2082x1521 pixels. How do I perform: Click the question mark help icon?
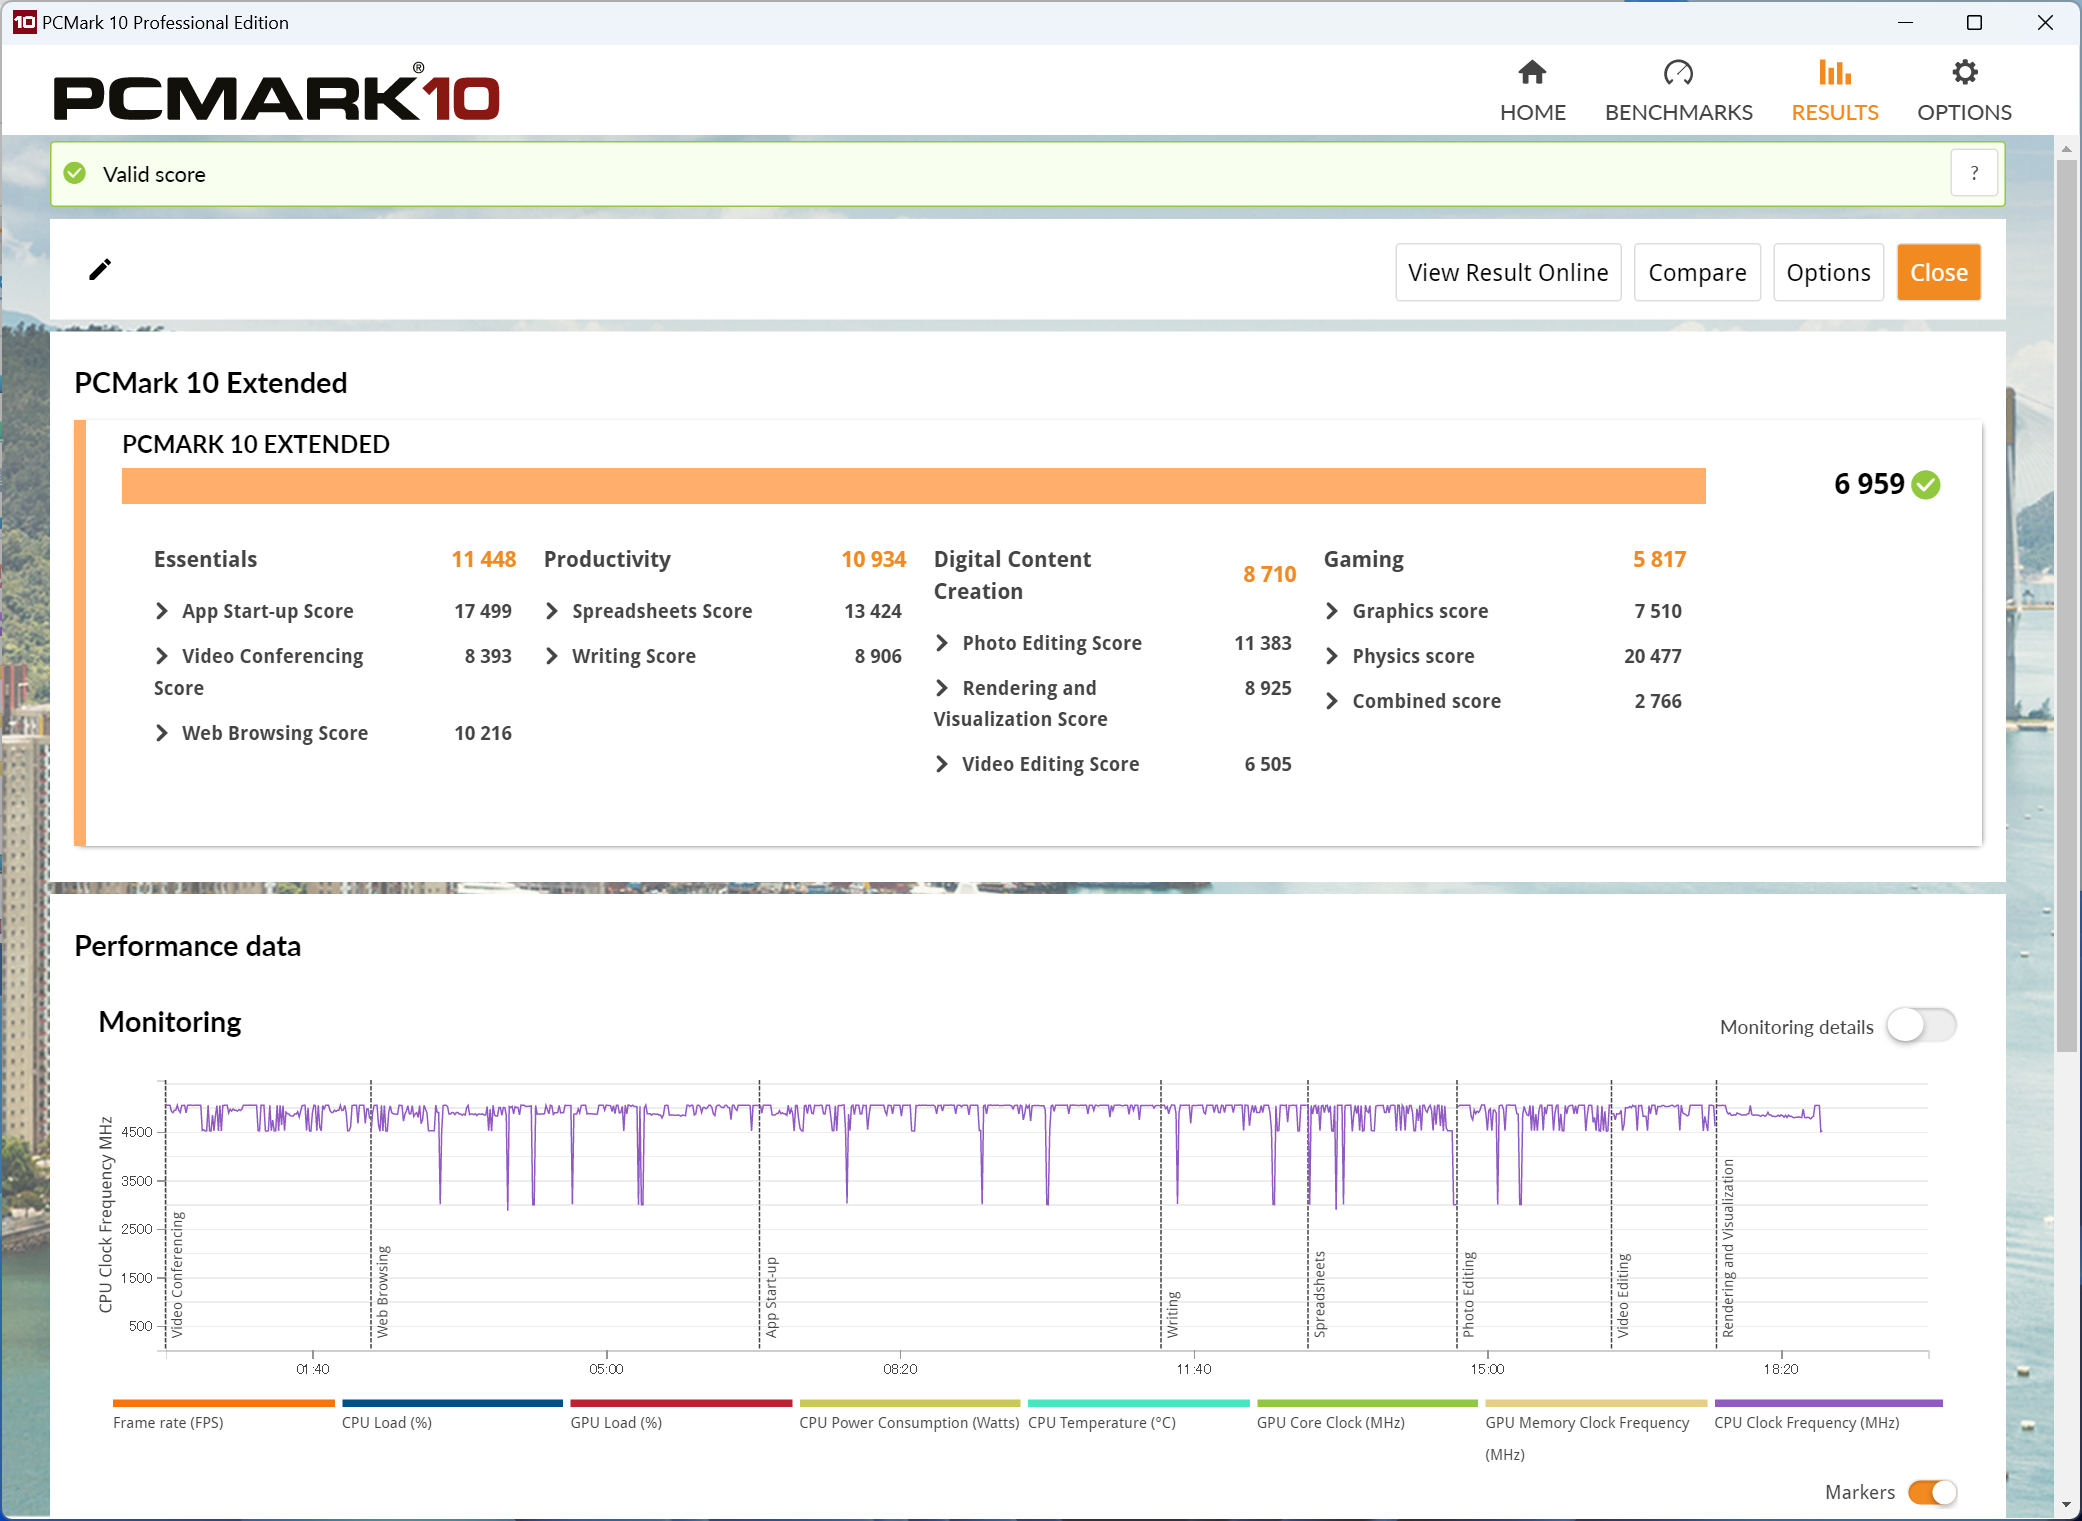tap(1974, 174)
